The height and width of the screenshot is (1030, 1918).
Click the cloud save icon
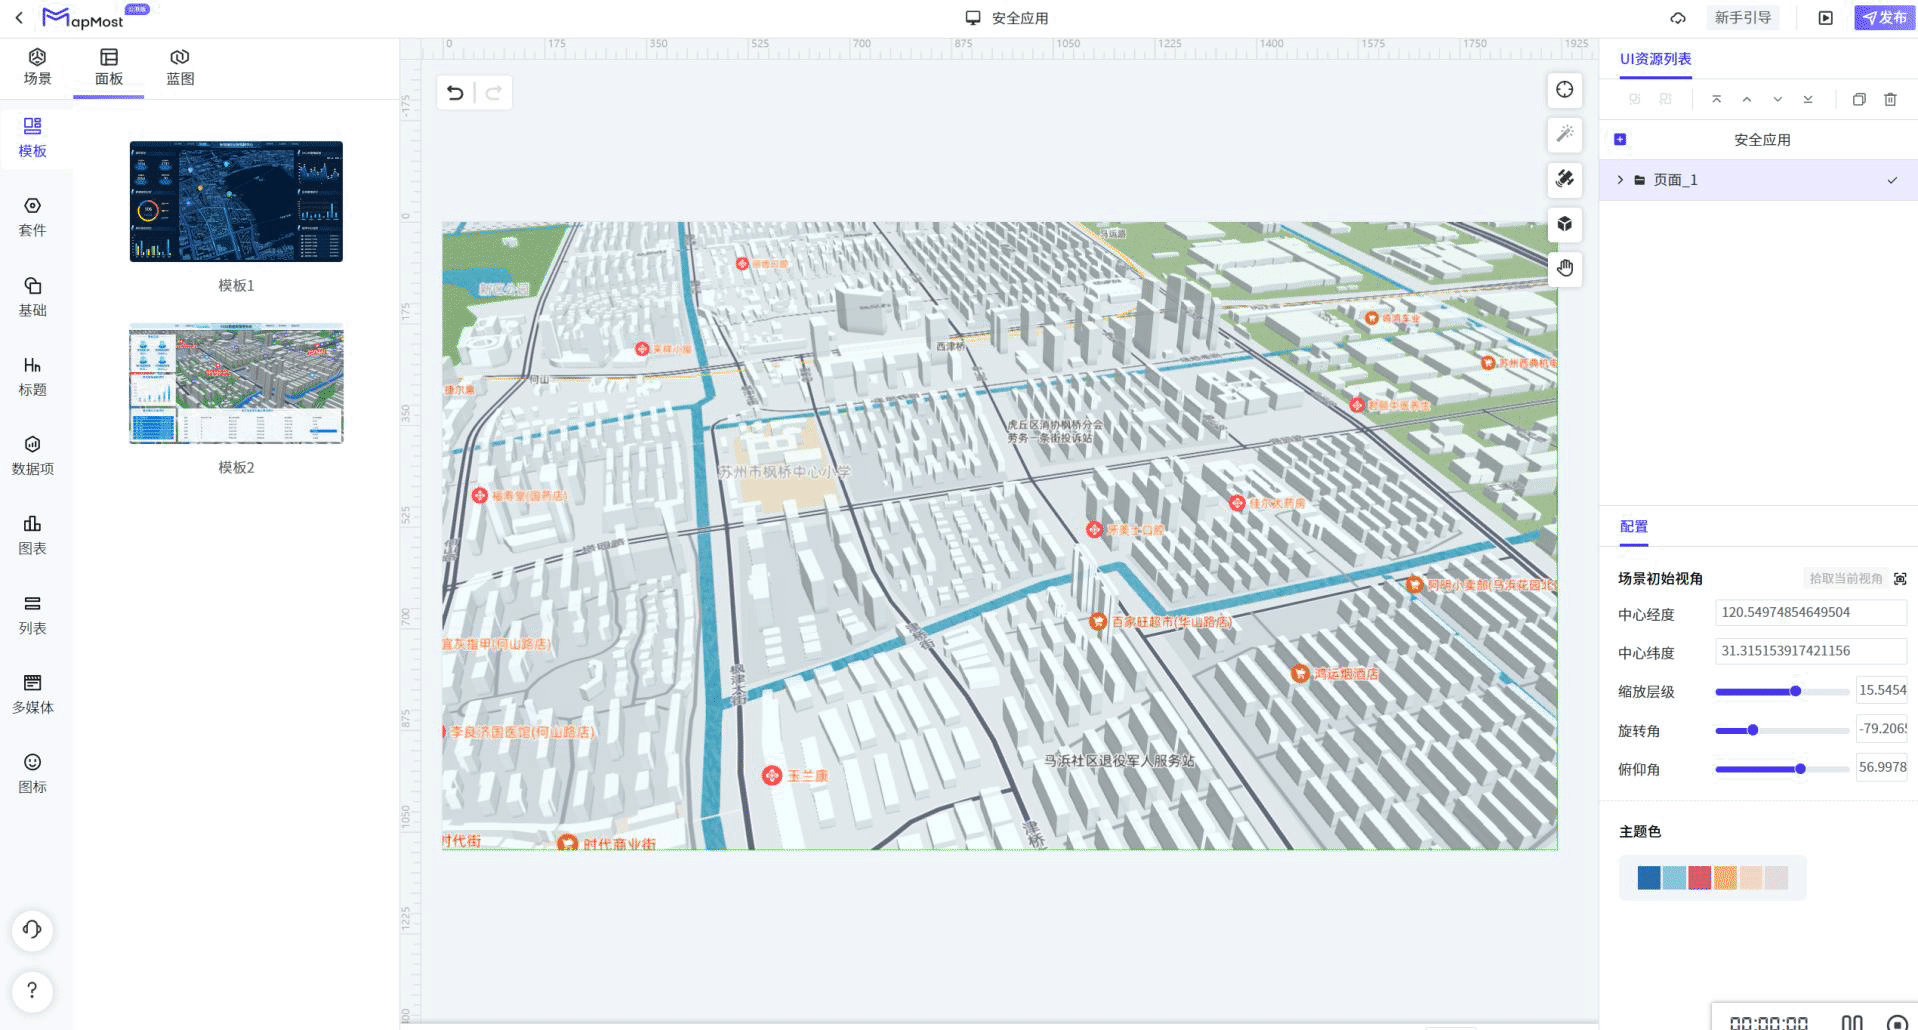1678,18
